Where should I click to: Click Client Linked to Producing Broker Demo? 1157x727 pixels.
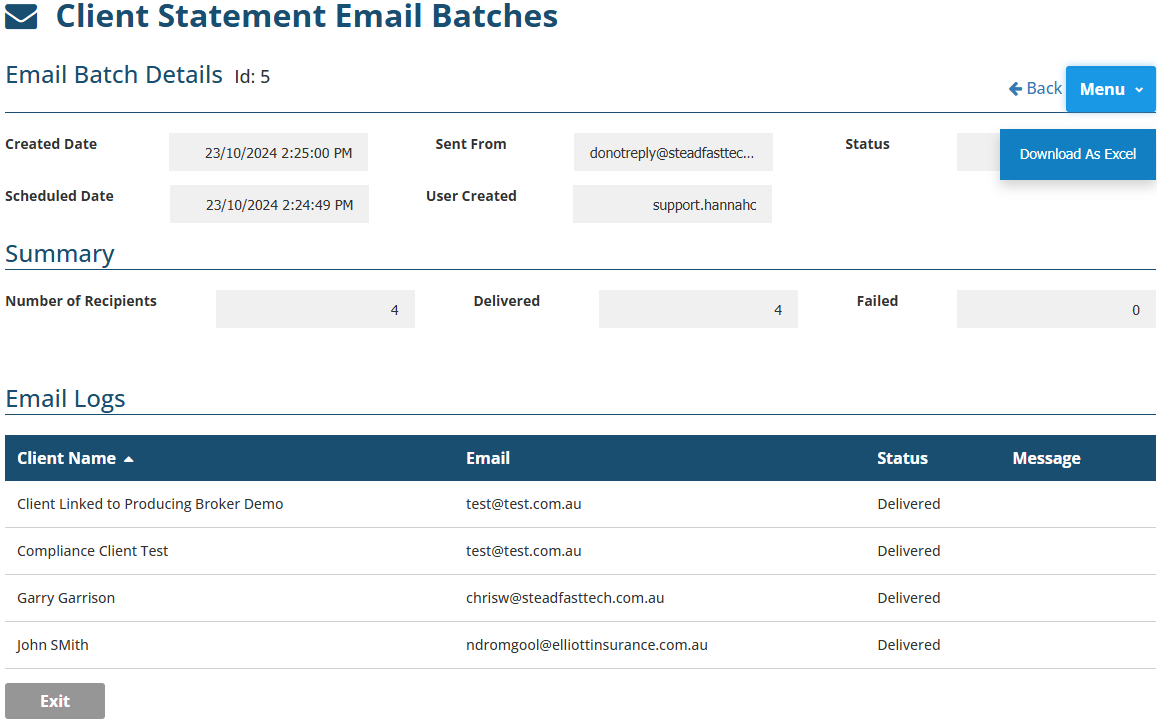point(150,504)
